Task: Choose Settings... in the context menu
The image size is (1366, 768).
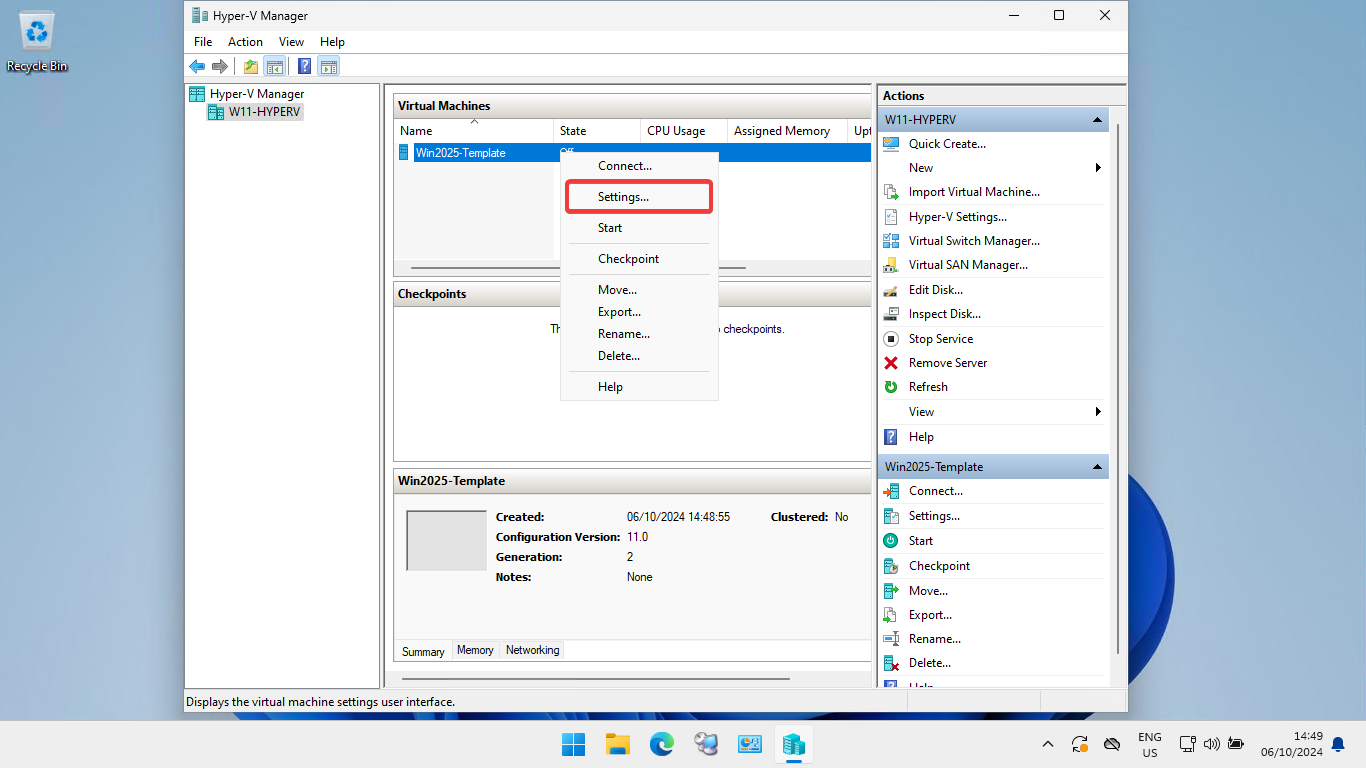Action: point(639,197)
